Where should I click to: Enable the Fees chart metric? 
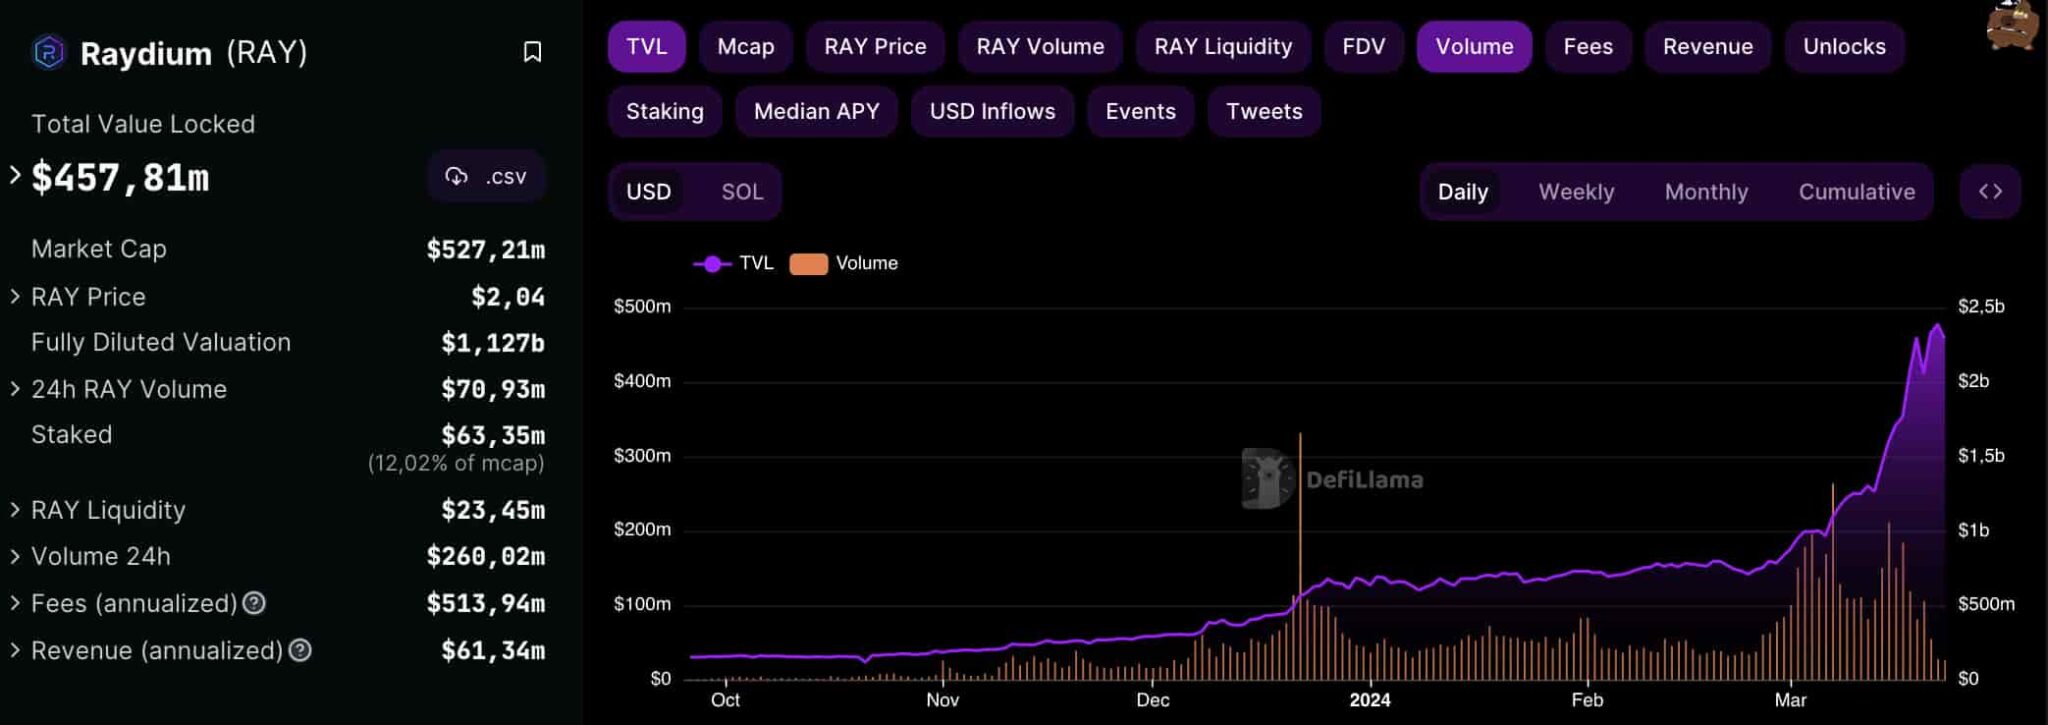pos(1587,47)
